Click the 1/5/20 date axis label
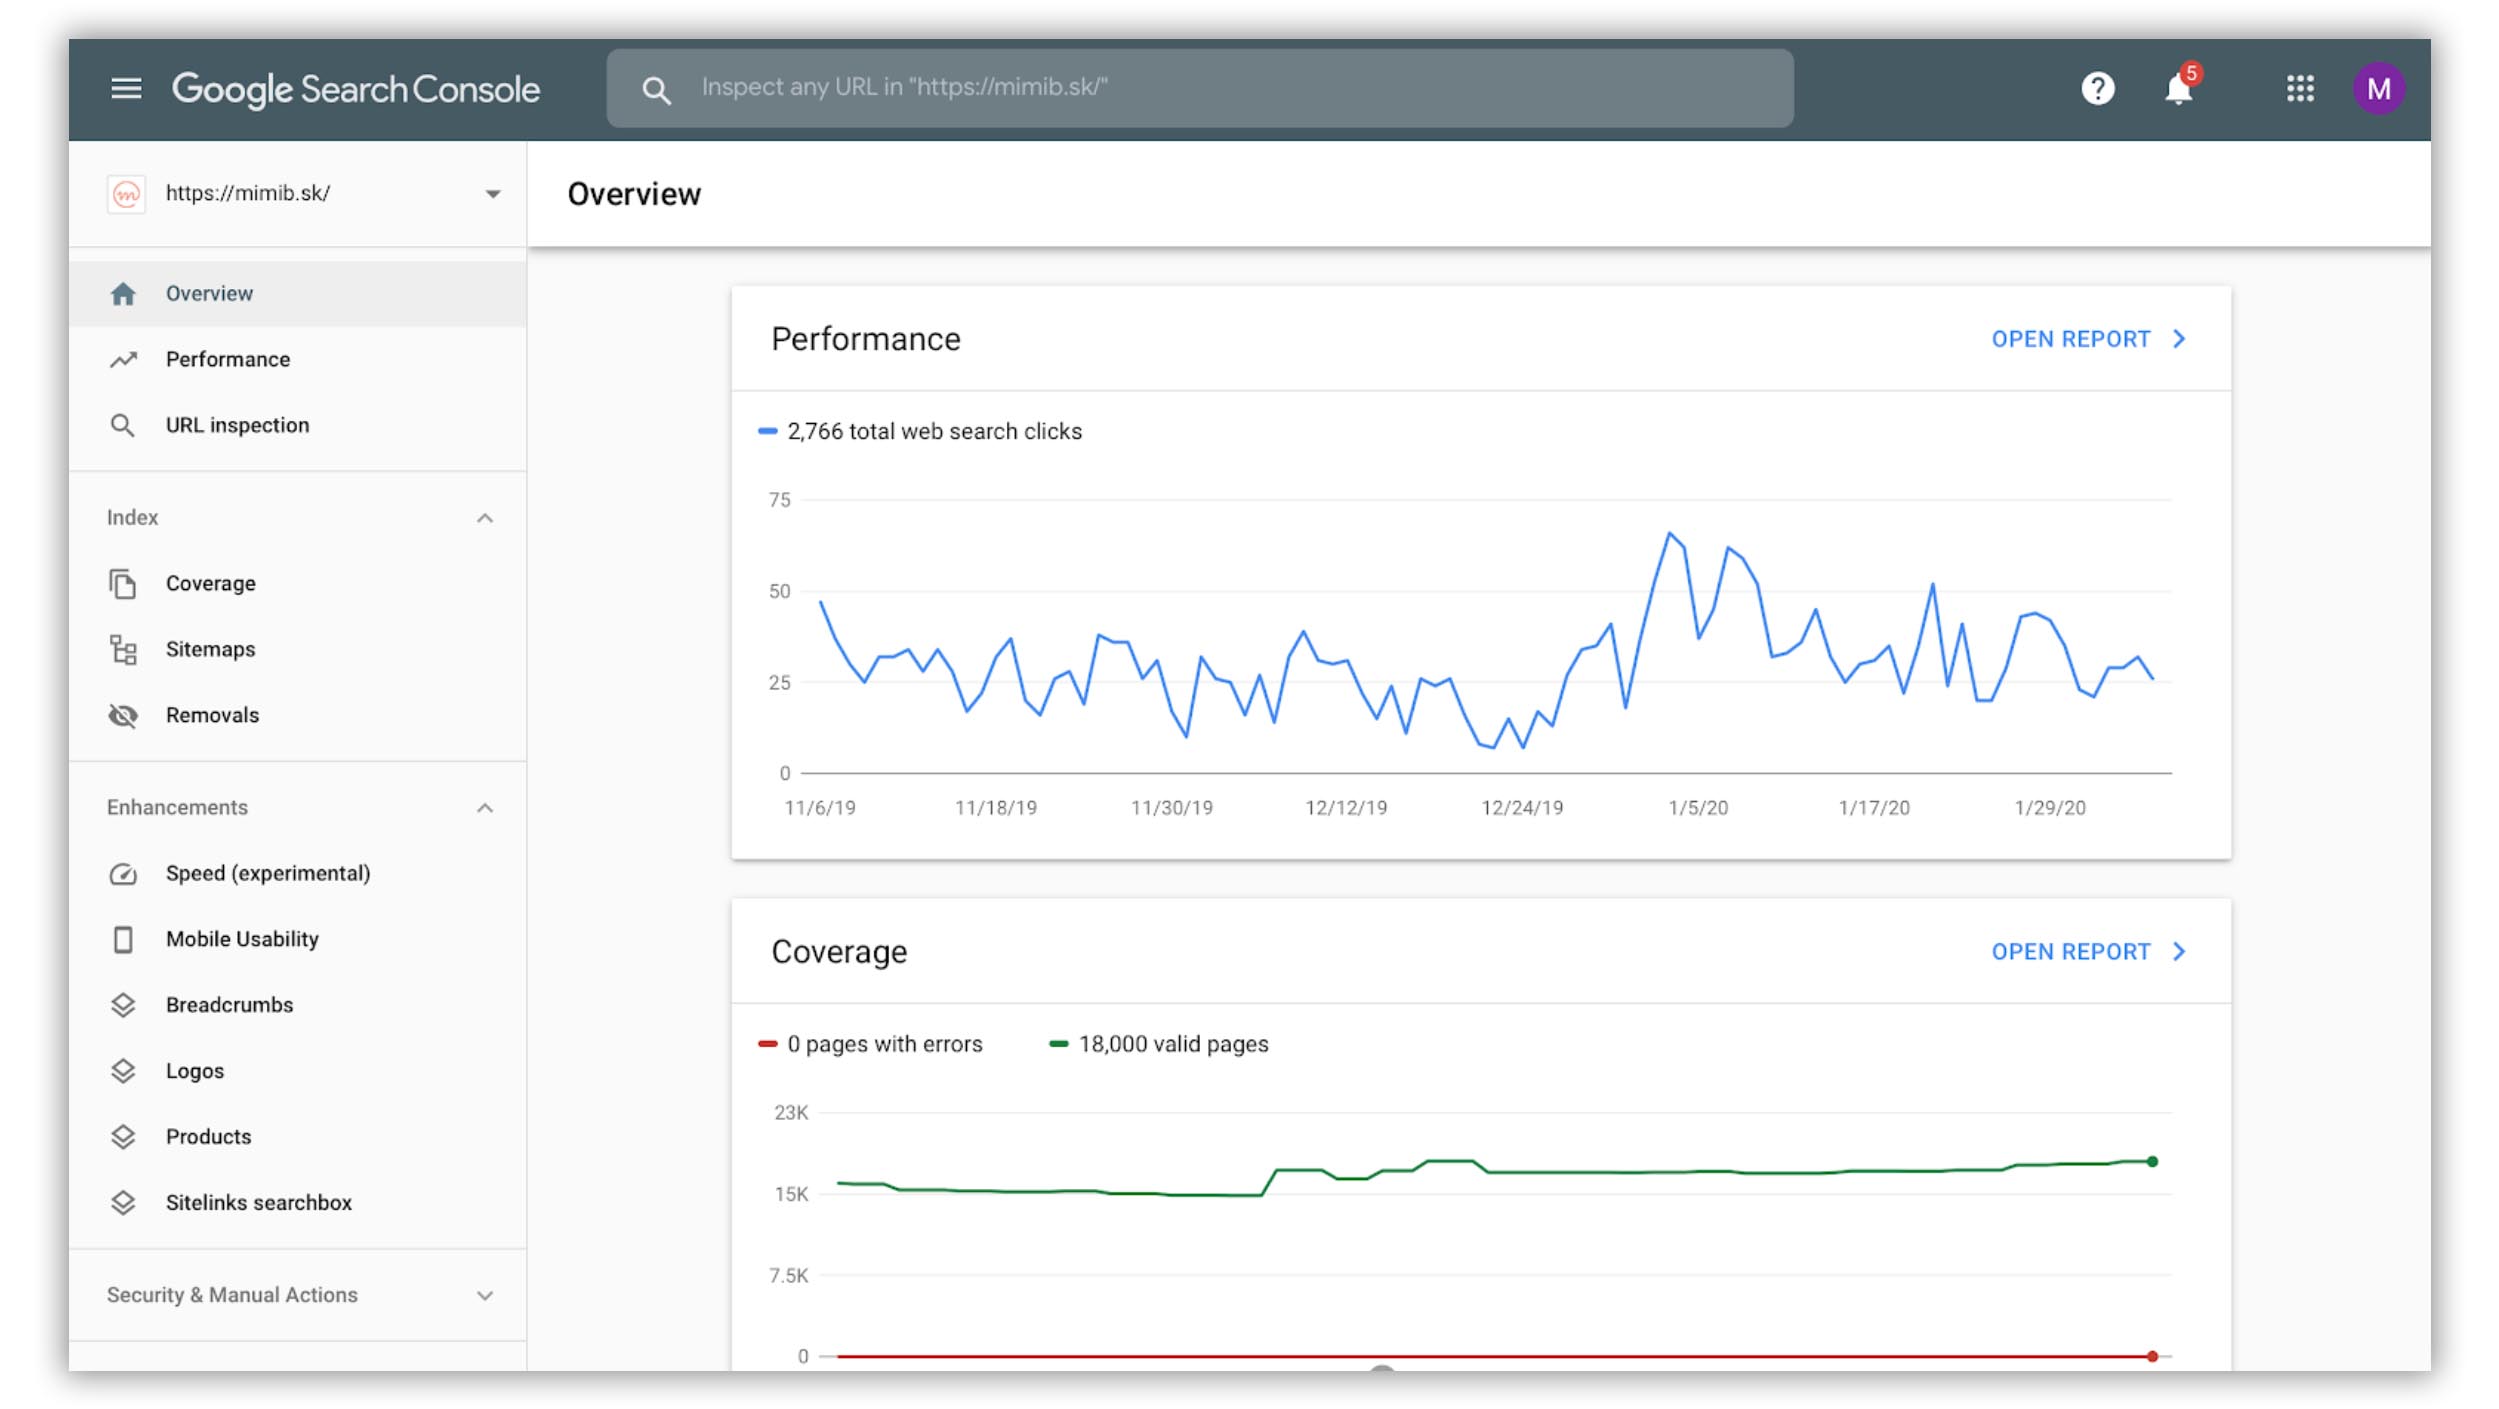This screenshot has width=2499, height=1409. click(x=1698, y=808)
